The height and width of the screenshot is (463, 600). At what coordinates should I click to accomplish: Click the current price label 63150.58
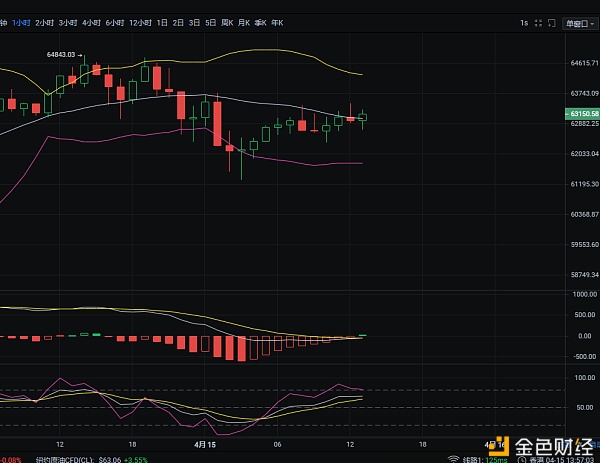point(581,116)
